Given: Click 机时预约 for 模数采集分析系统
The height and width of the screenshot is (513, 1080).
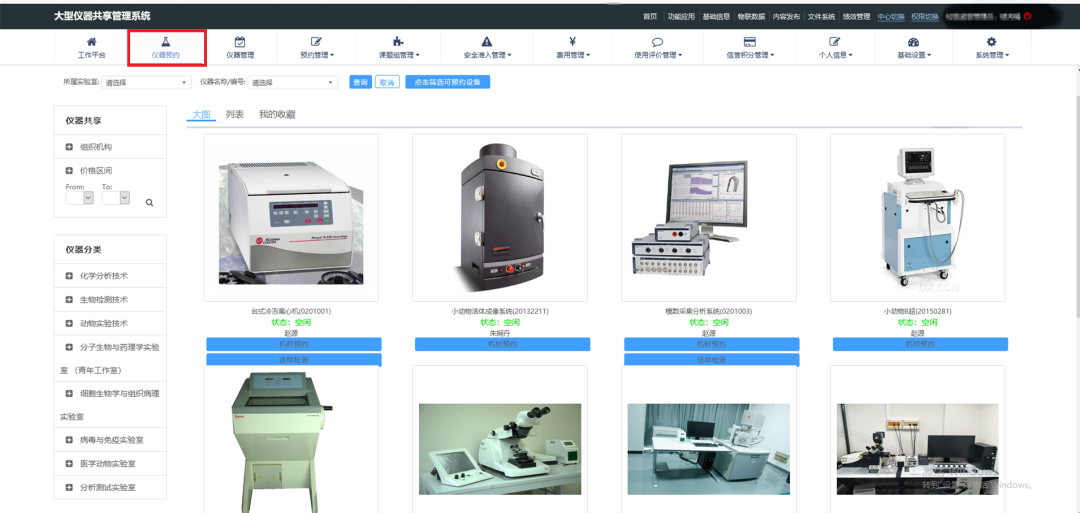Looking at the screenshot, I should click(712, 344).
